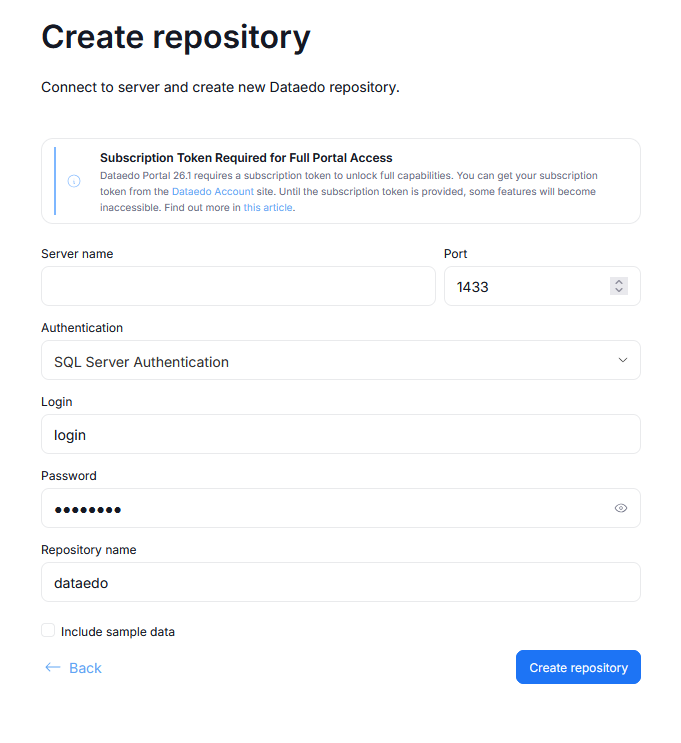This screenshot has height=743, width=681.
Task: Click the 'Server name' field label
Action: point(77,254)
